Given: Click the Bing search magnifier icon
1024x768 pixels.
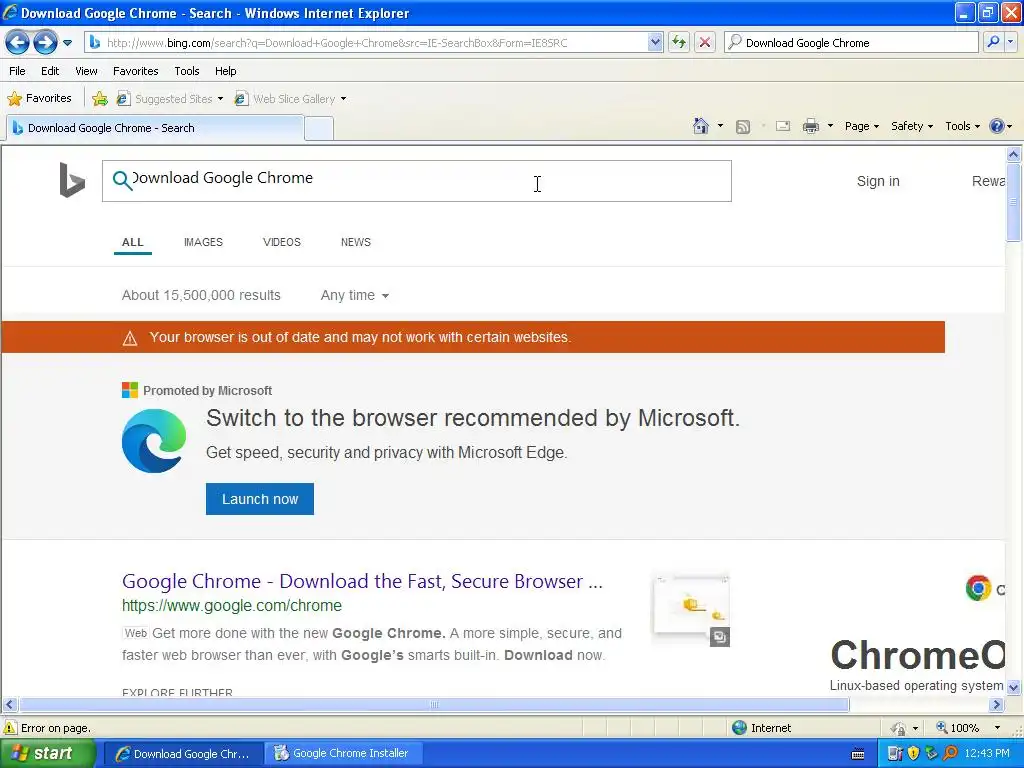Looking at the screenshot, I should tap(122, 179).
